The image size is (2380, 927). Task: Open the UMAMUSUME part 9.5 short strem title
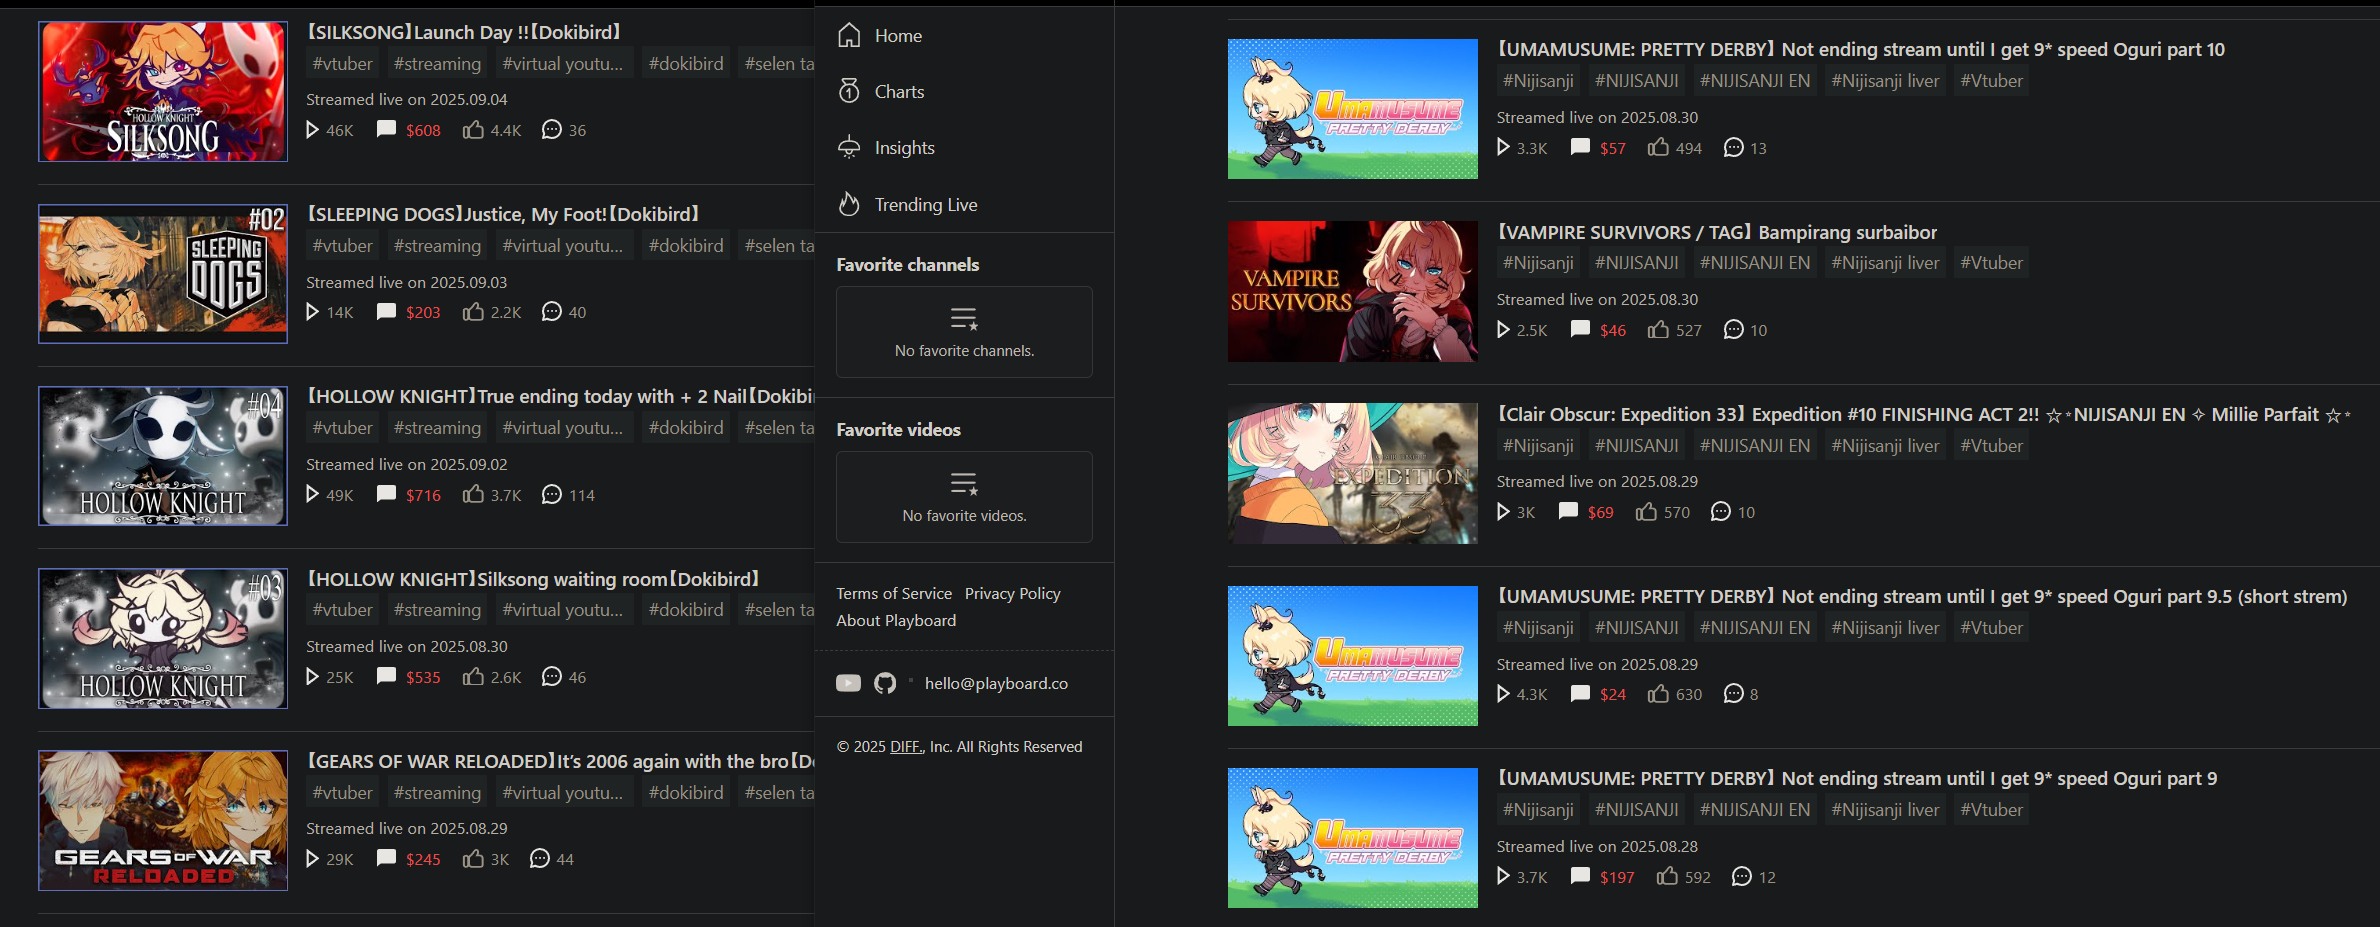[1922, 597]
